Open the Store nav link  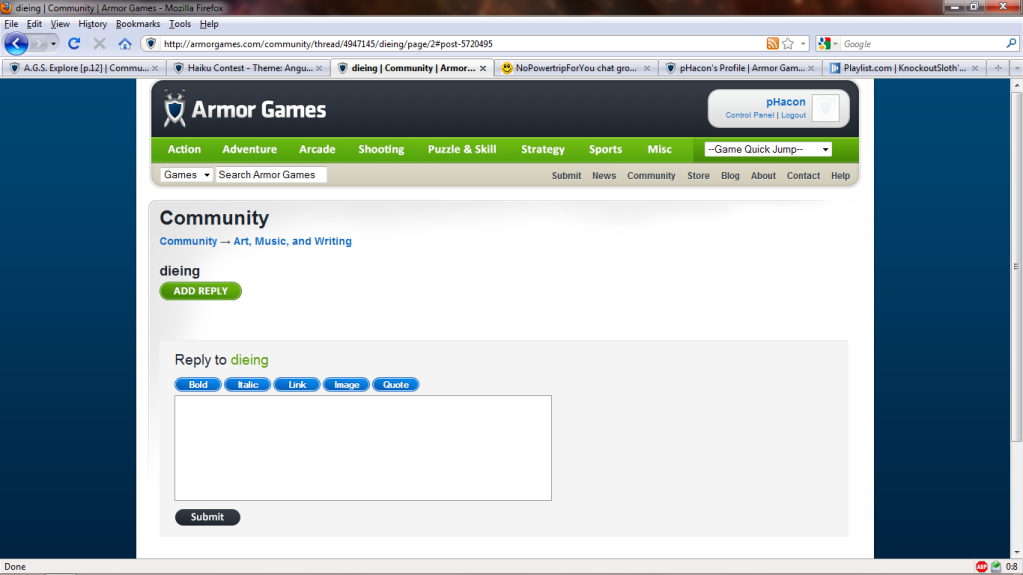[698, 176]
